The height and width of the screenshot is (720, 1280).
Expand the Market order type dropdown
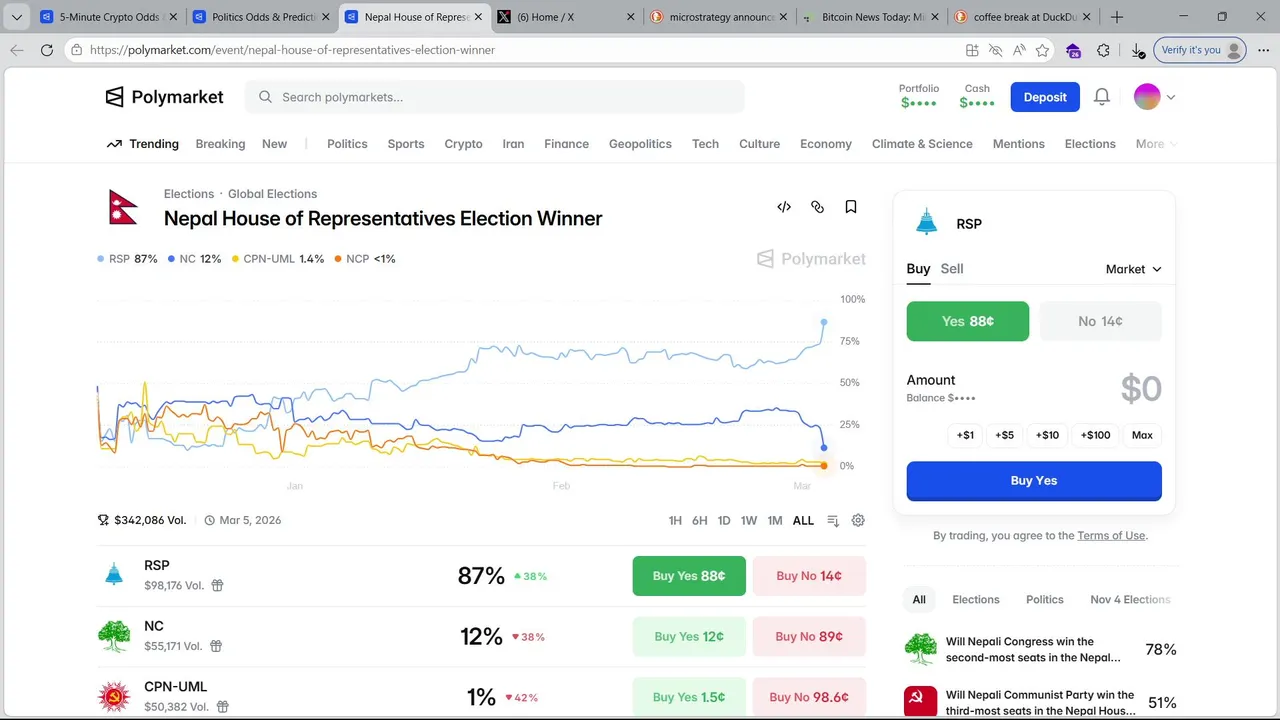tap(1133, 269)
